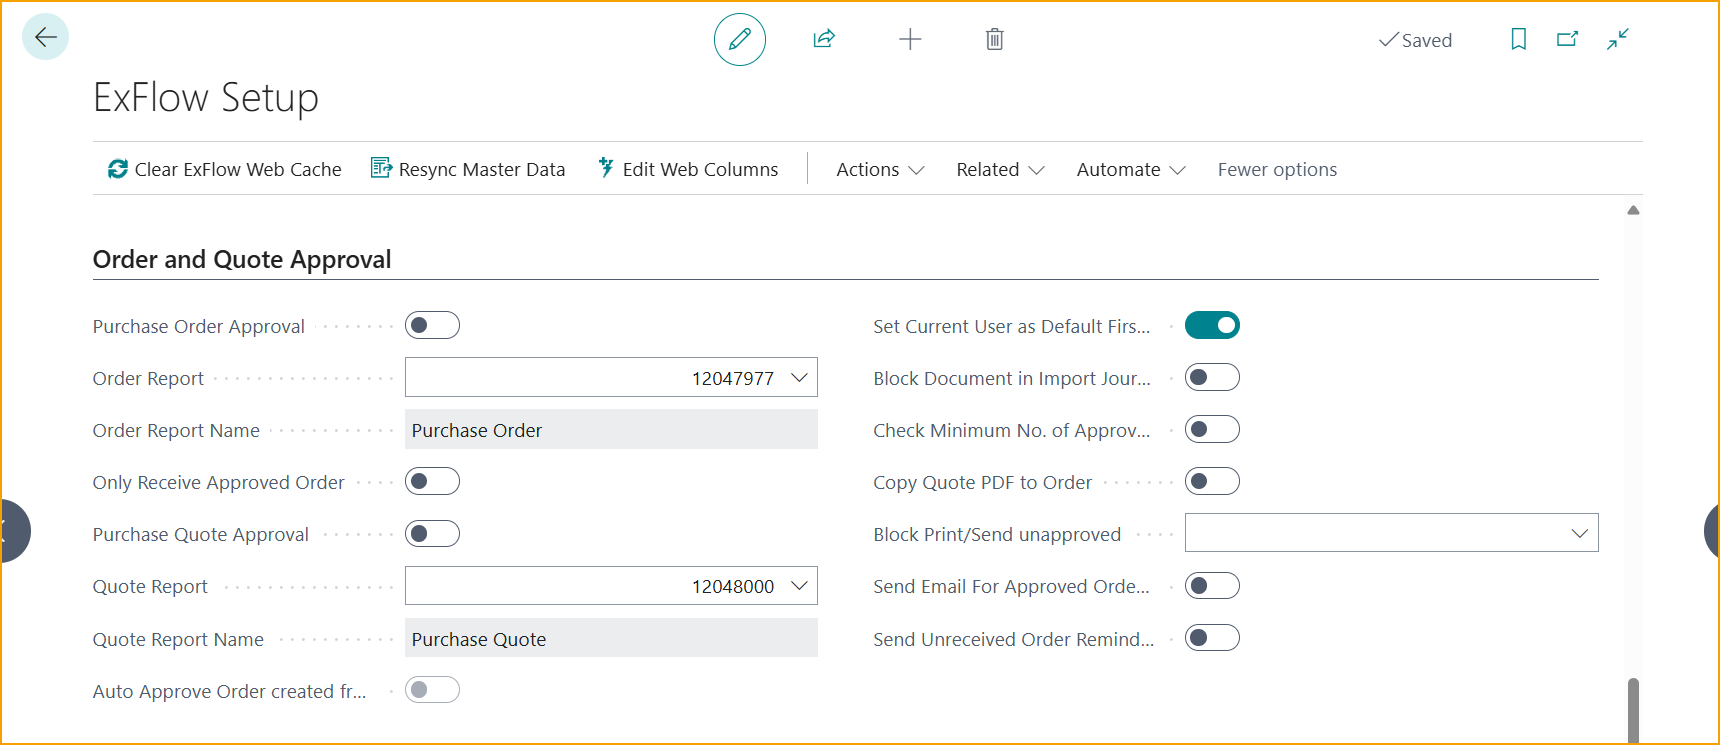This screenshot has height=745, width=1720.
Task: Click the plus icon to create new
Action: (x=910, y=39)
